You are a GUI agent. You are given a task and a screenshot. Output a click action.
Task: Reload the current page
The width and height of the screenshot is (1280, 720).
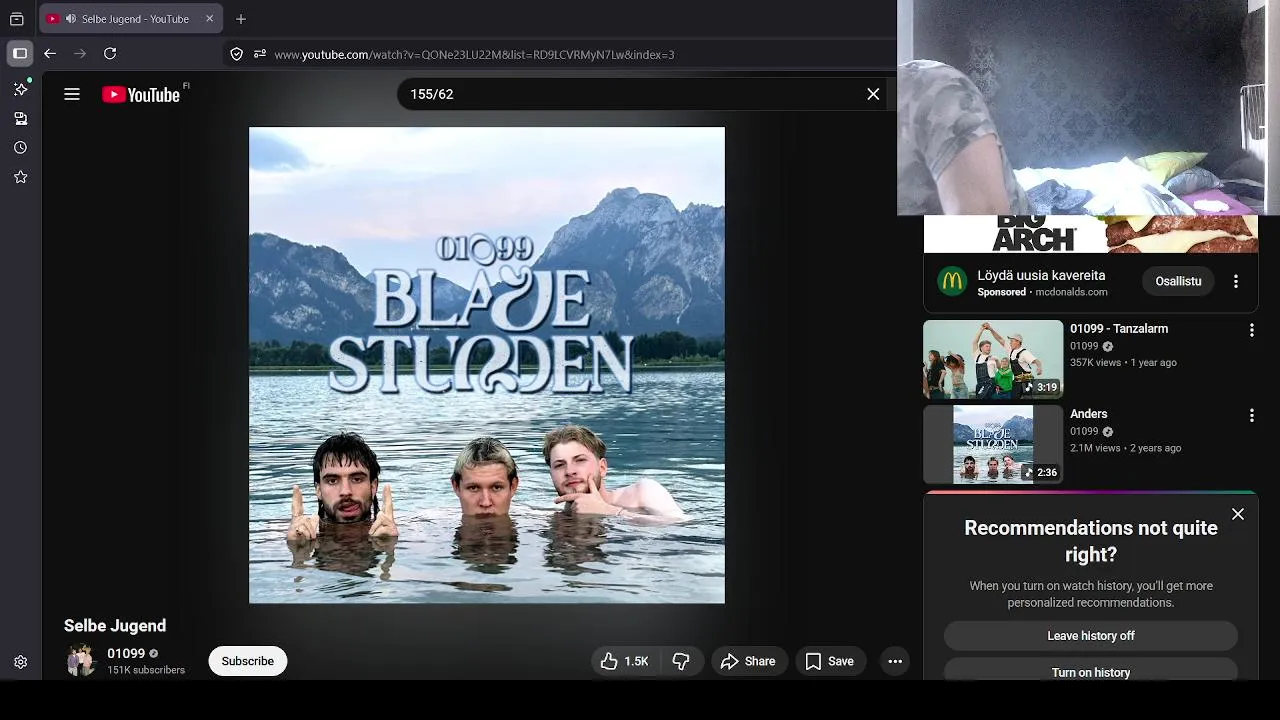pyautogui.click(x=110, y=54)
